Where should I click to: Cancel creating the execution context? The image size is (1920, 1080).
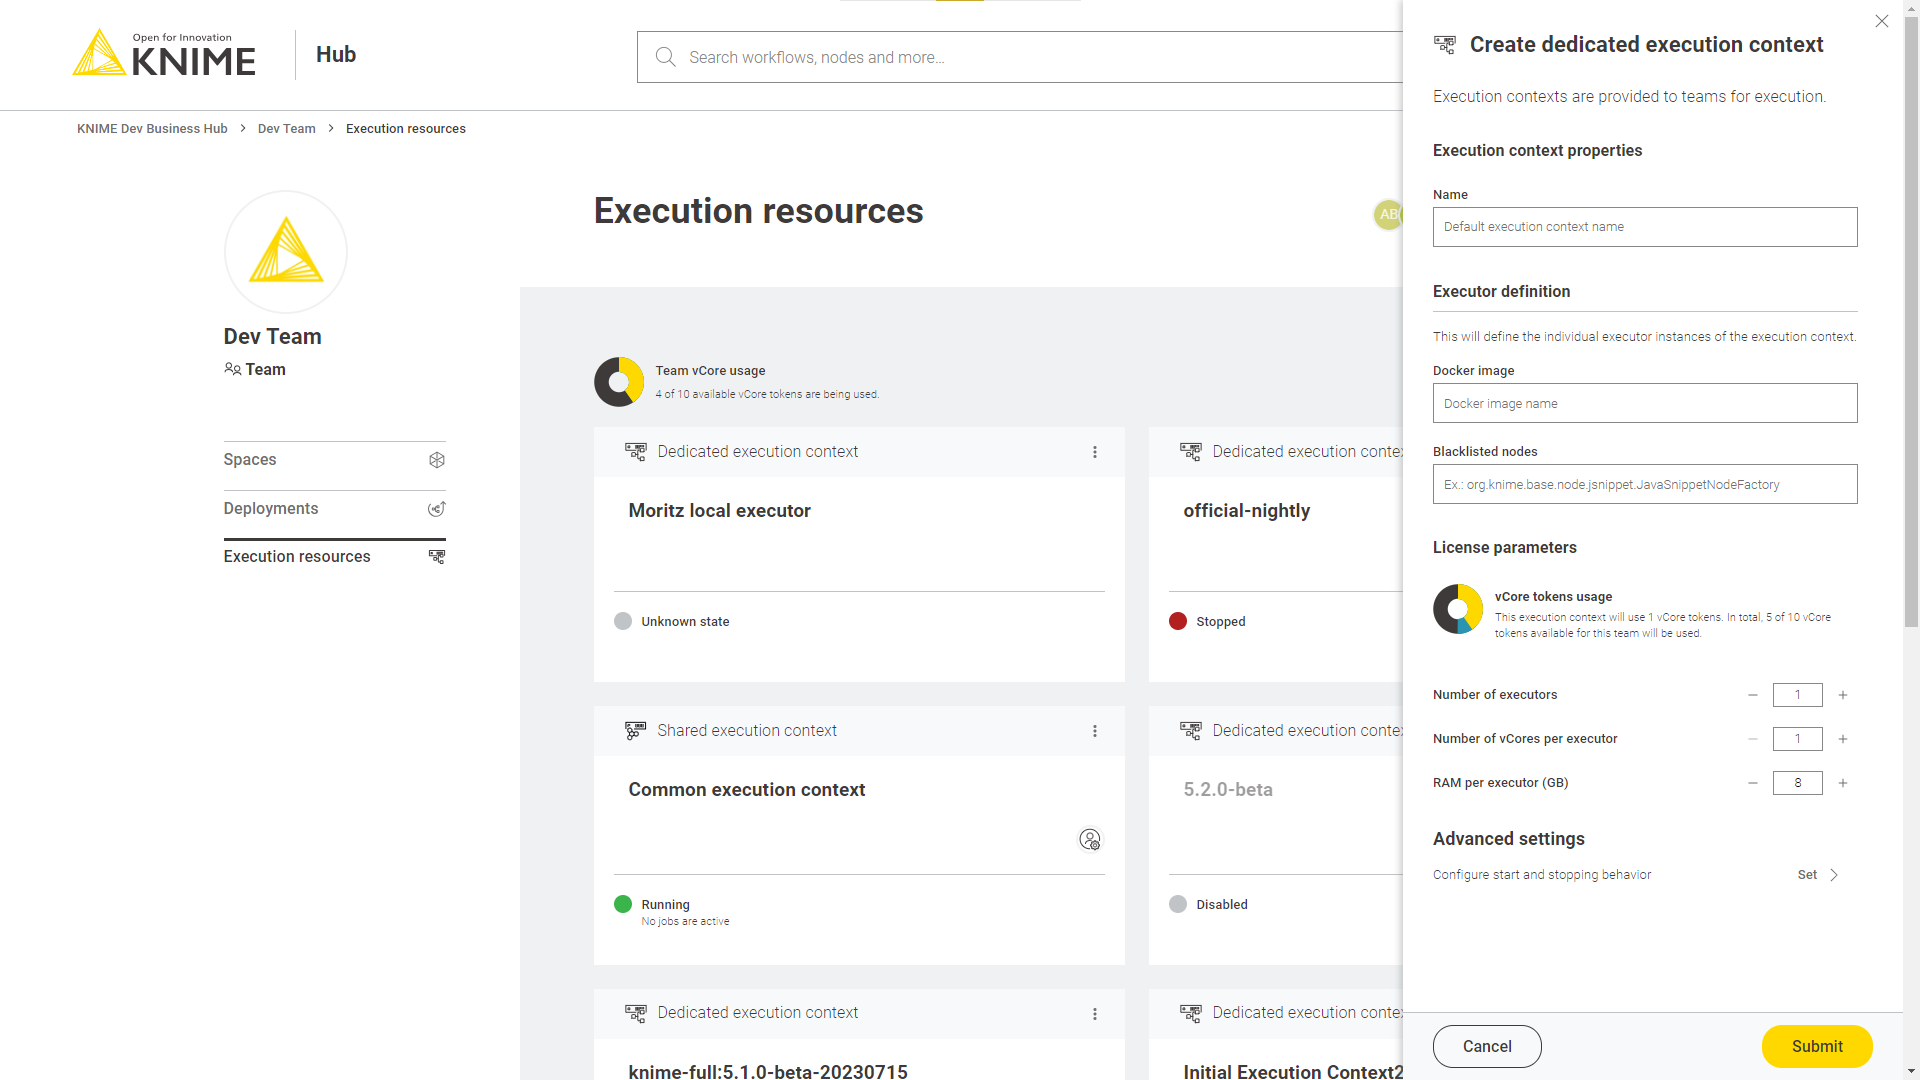[x=1487, y=1046]
